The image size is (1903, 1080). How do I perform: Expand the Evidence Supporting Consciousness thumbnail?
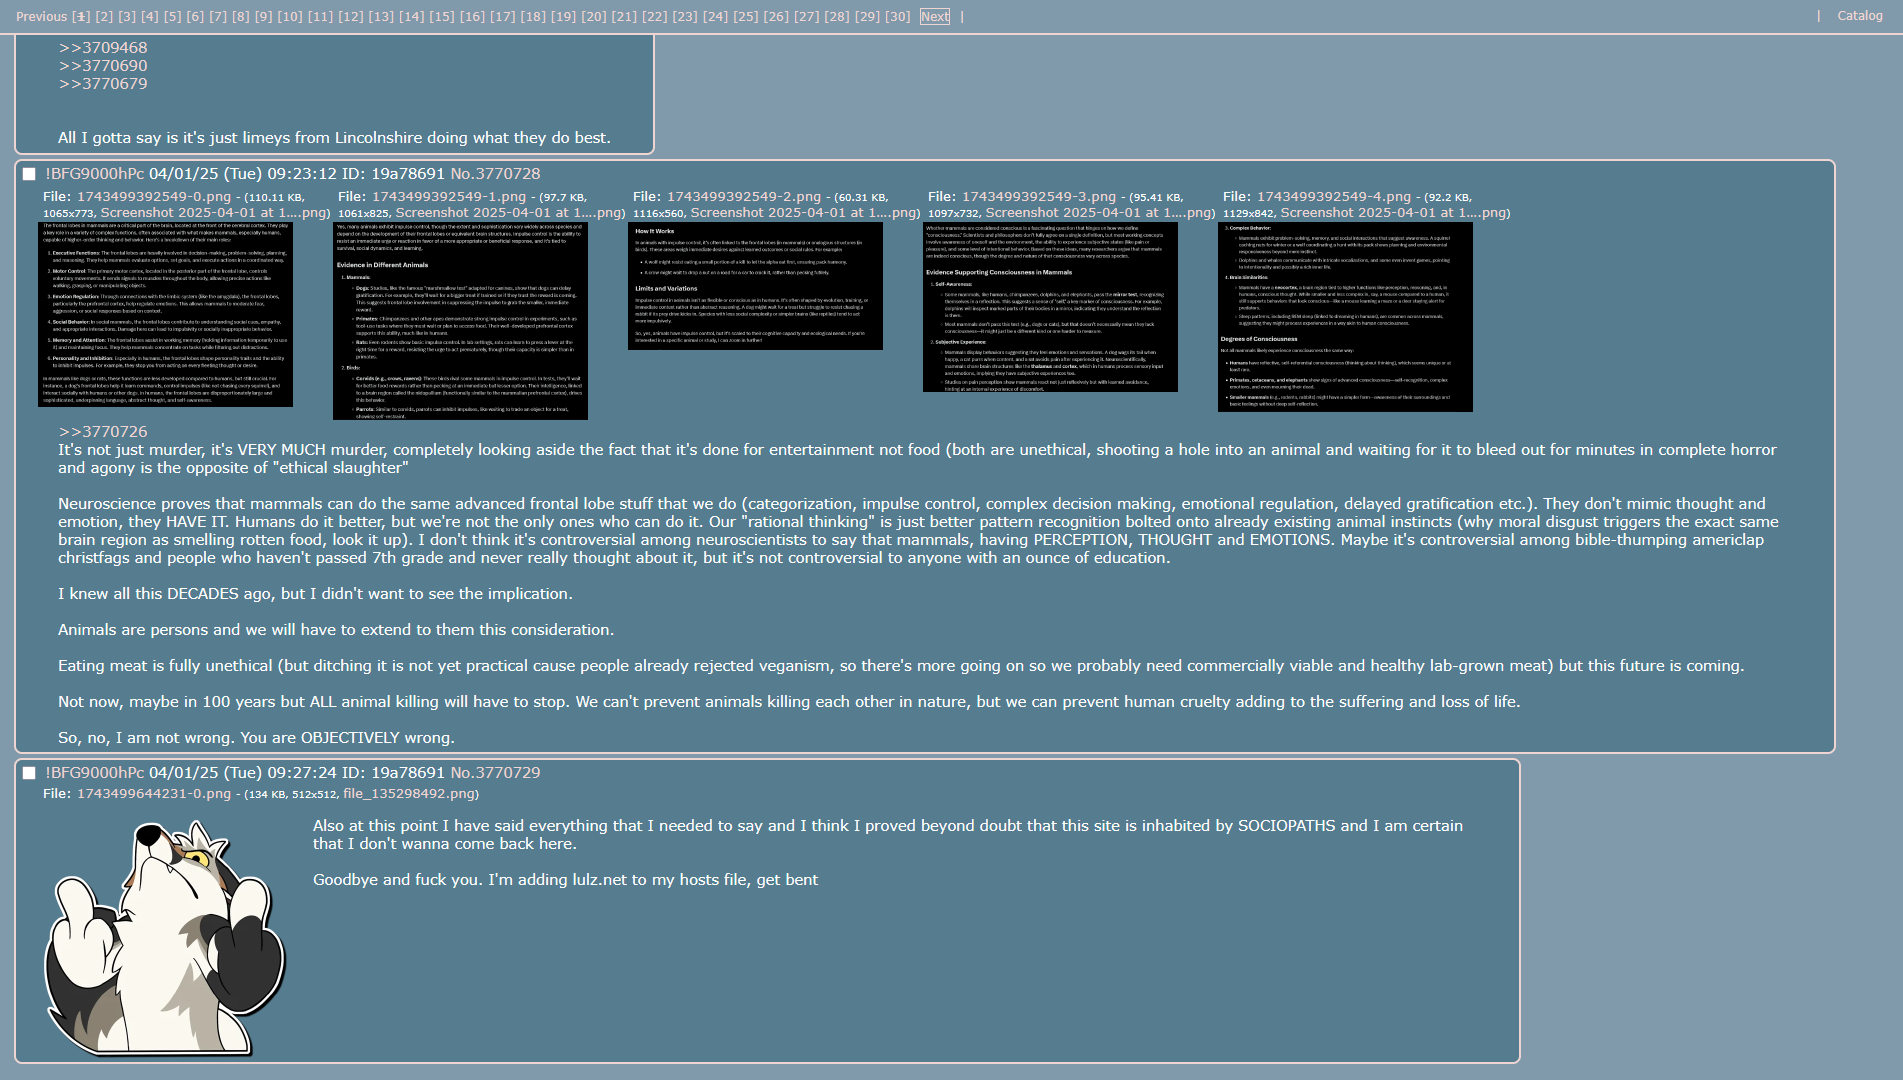click(1050, 307)
